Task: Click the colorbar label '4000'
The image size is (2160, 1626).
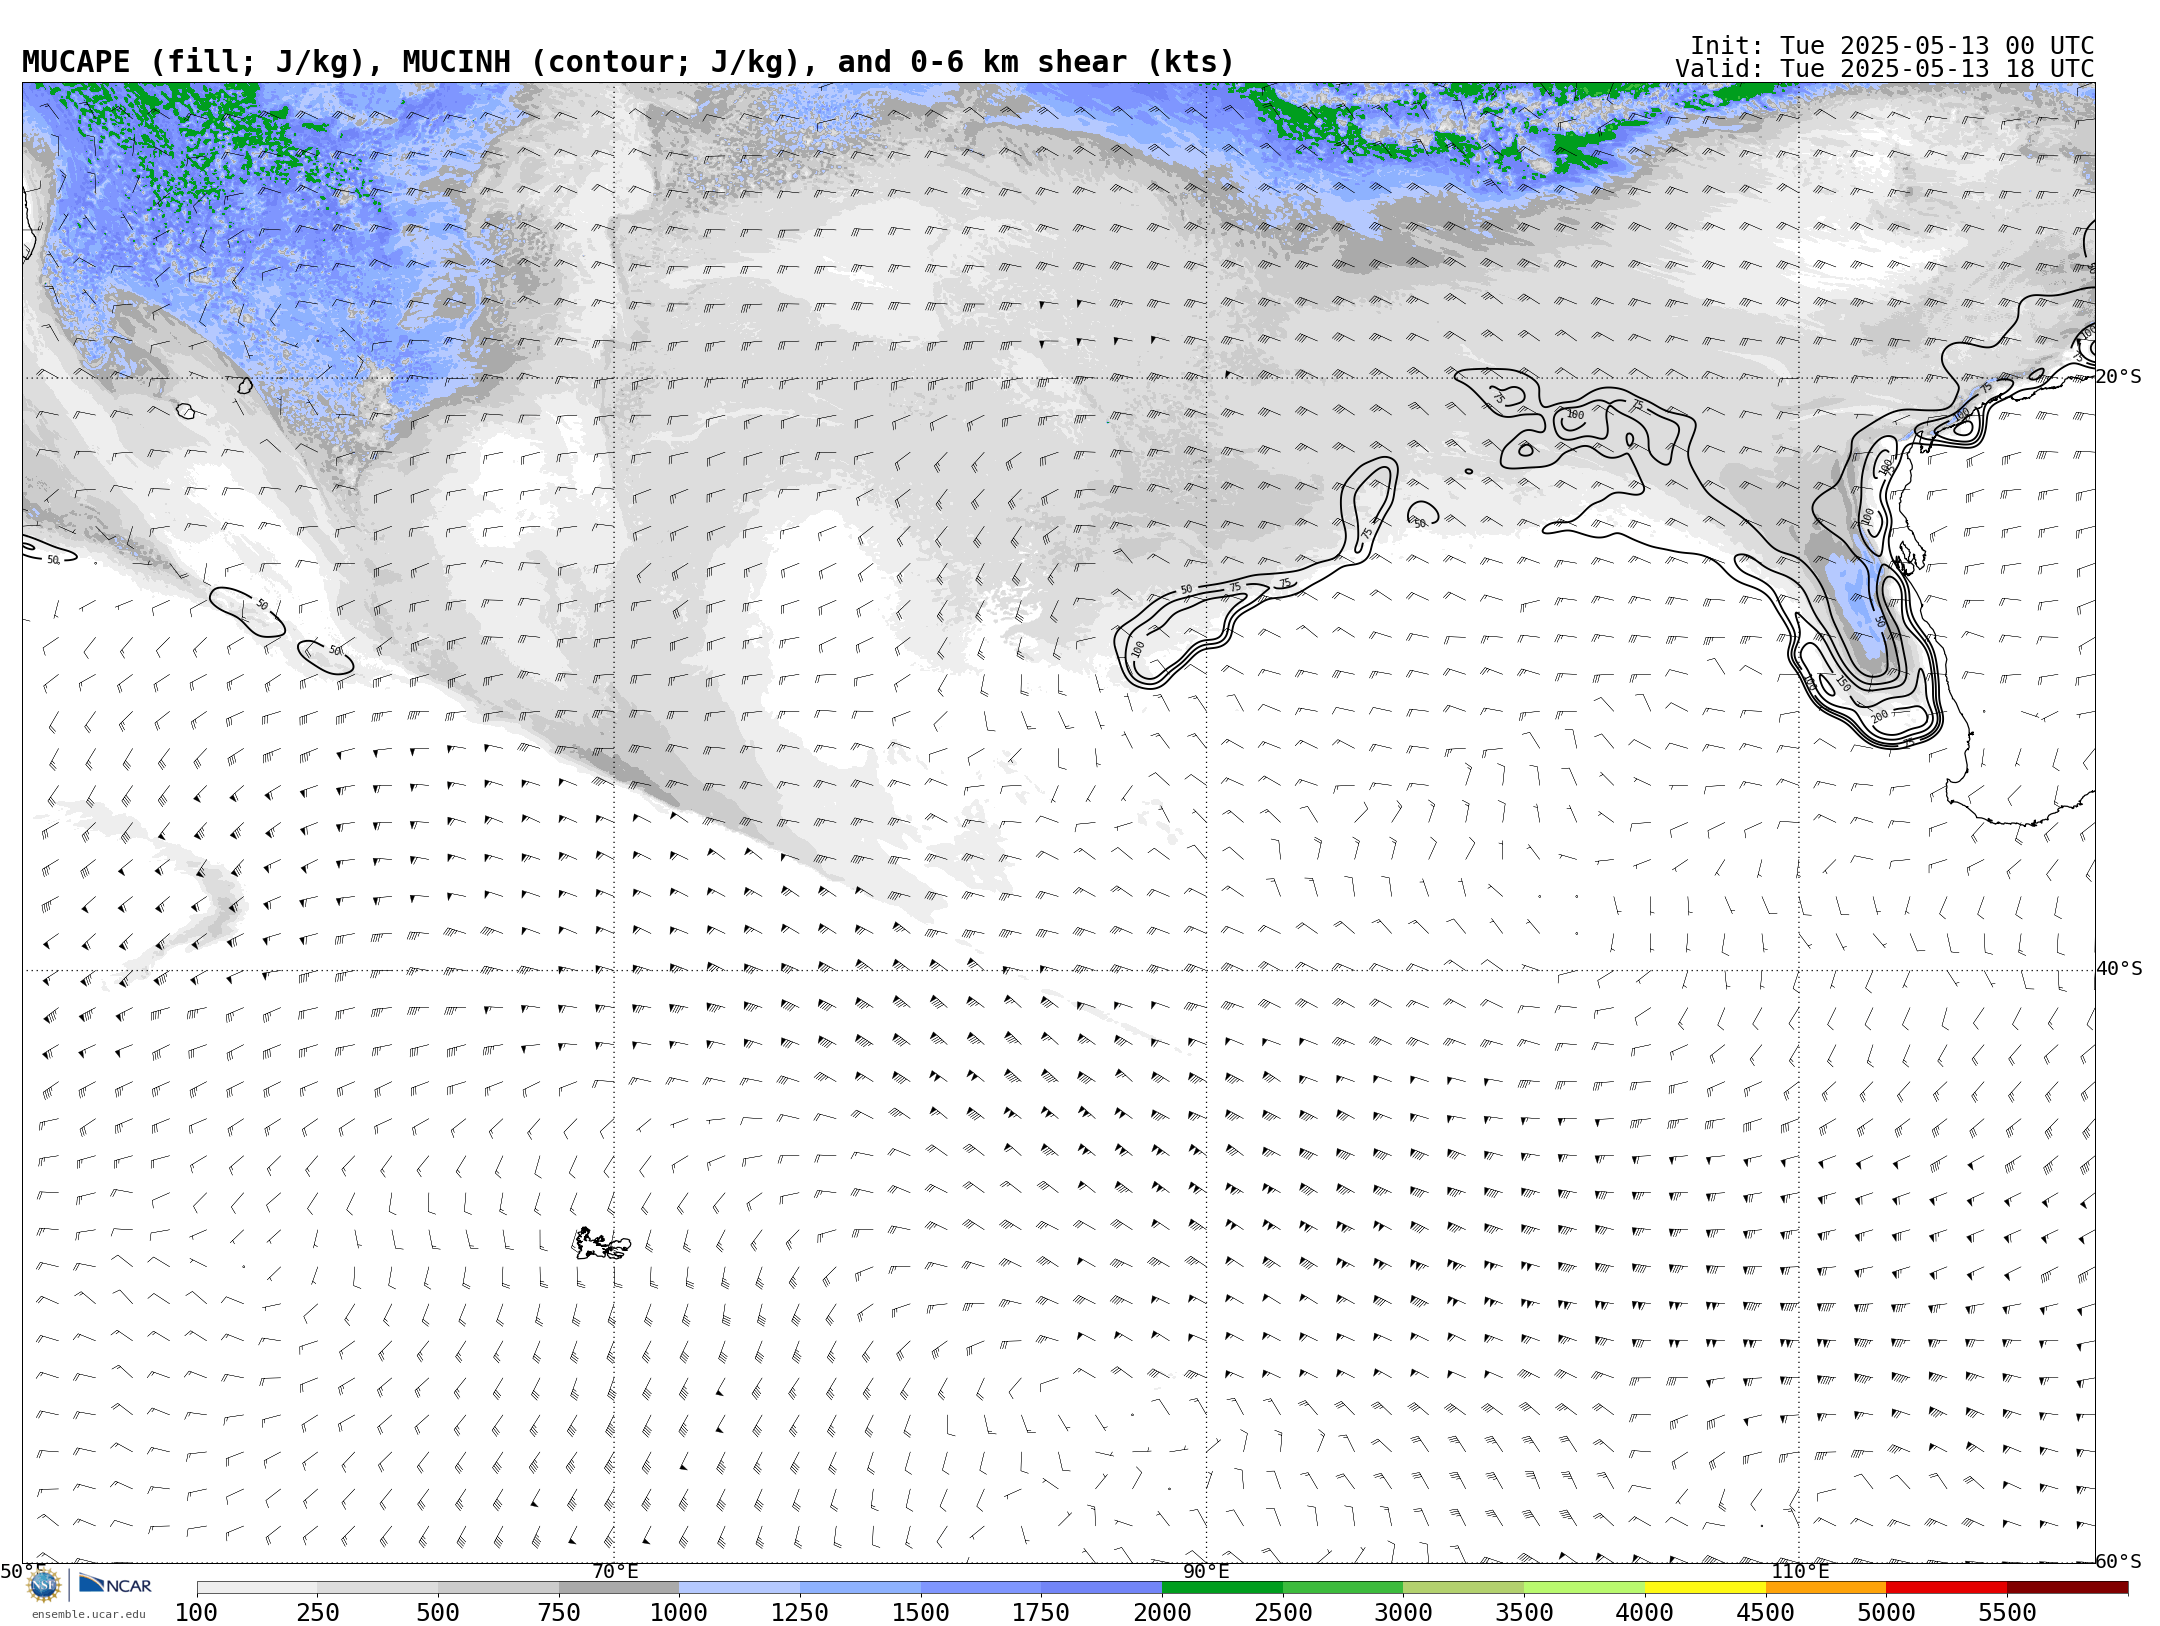Action: [1645, 1613]
